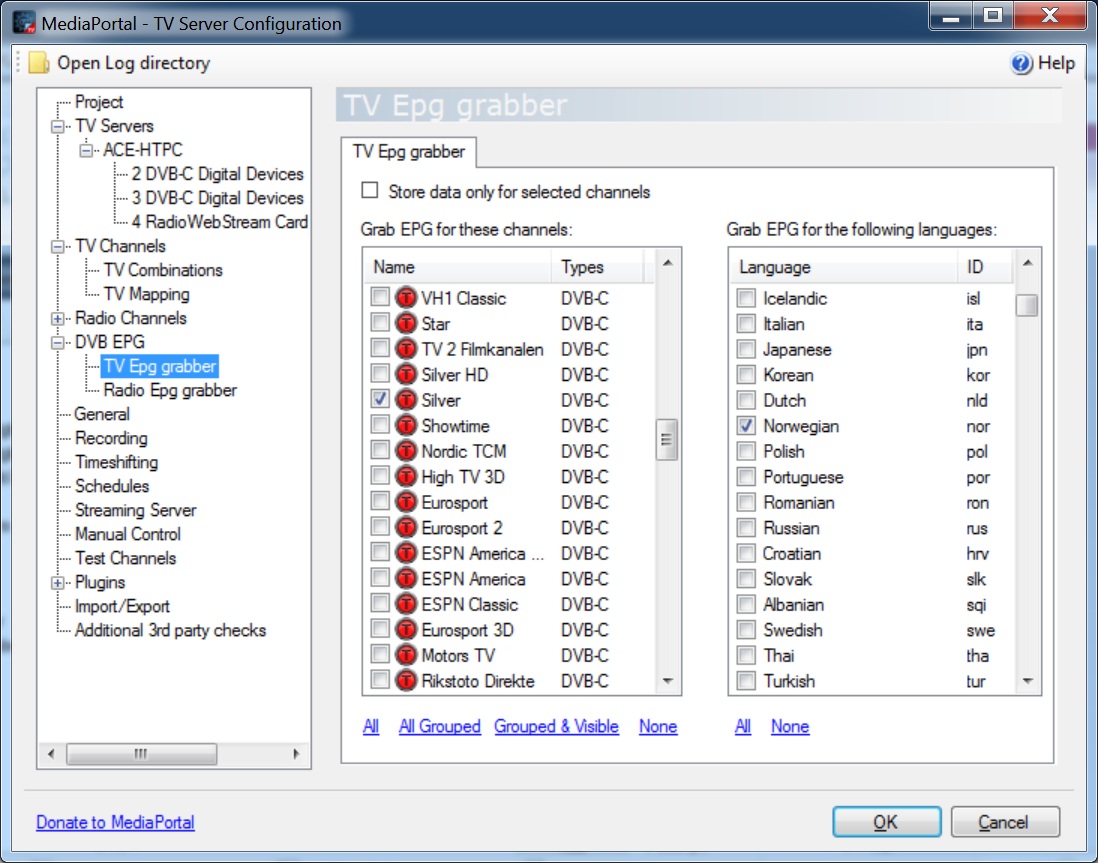Open Additional 3rd party checks
This screenshot has width=1098, height=863.
pos(170,630)
